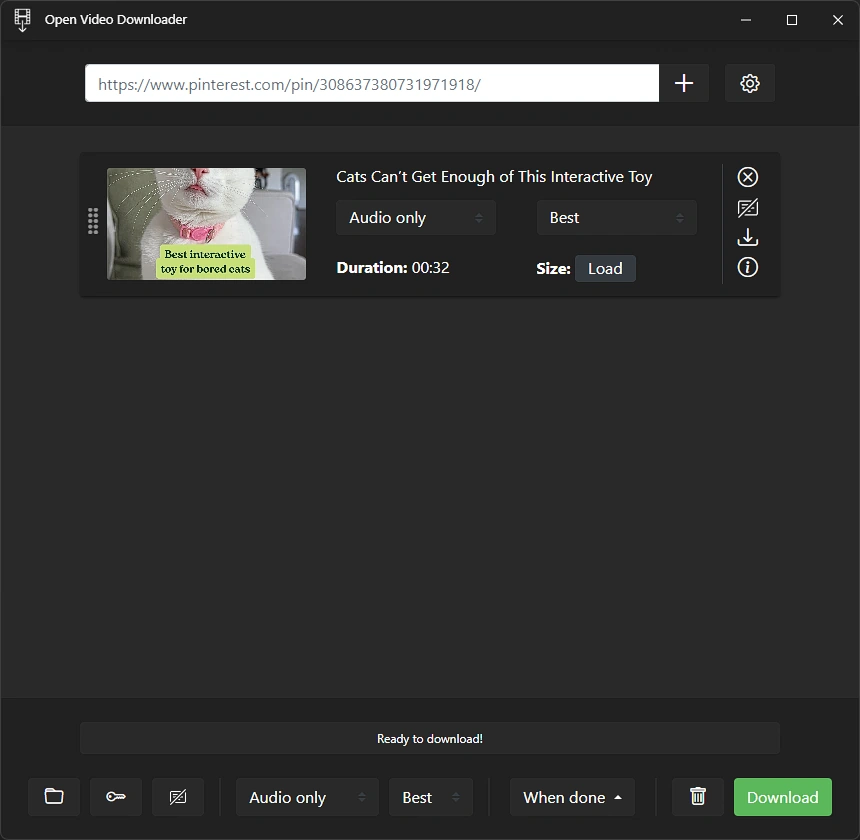Click the green Download button
860x840 pixels.
[783, 797]
